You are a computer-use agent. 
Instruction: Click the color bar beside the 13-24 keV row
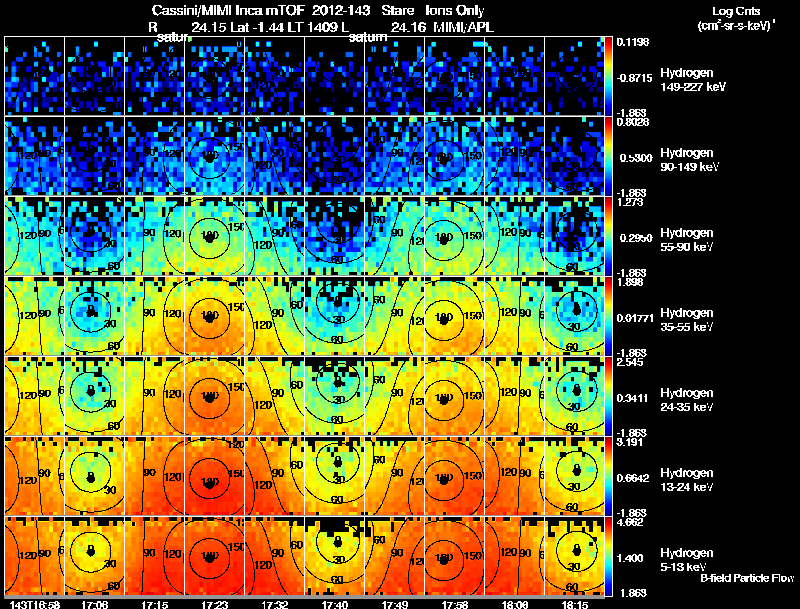(x=608, y=476)
